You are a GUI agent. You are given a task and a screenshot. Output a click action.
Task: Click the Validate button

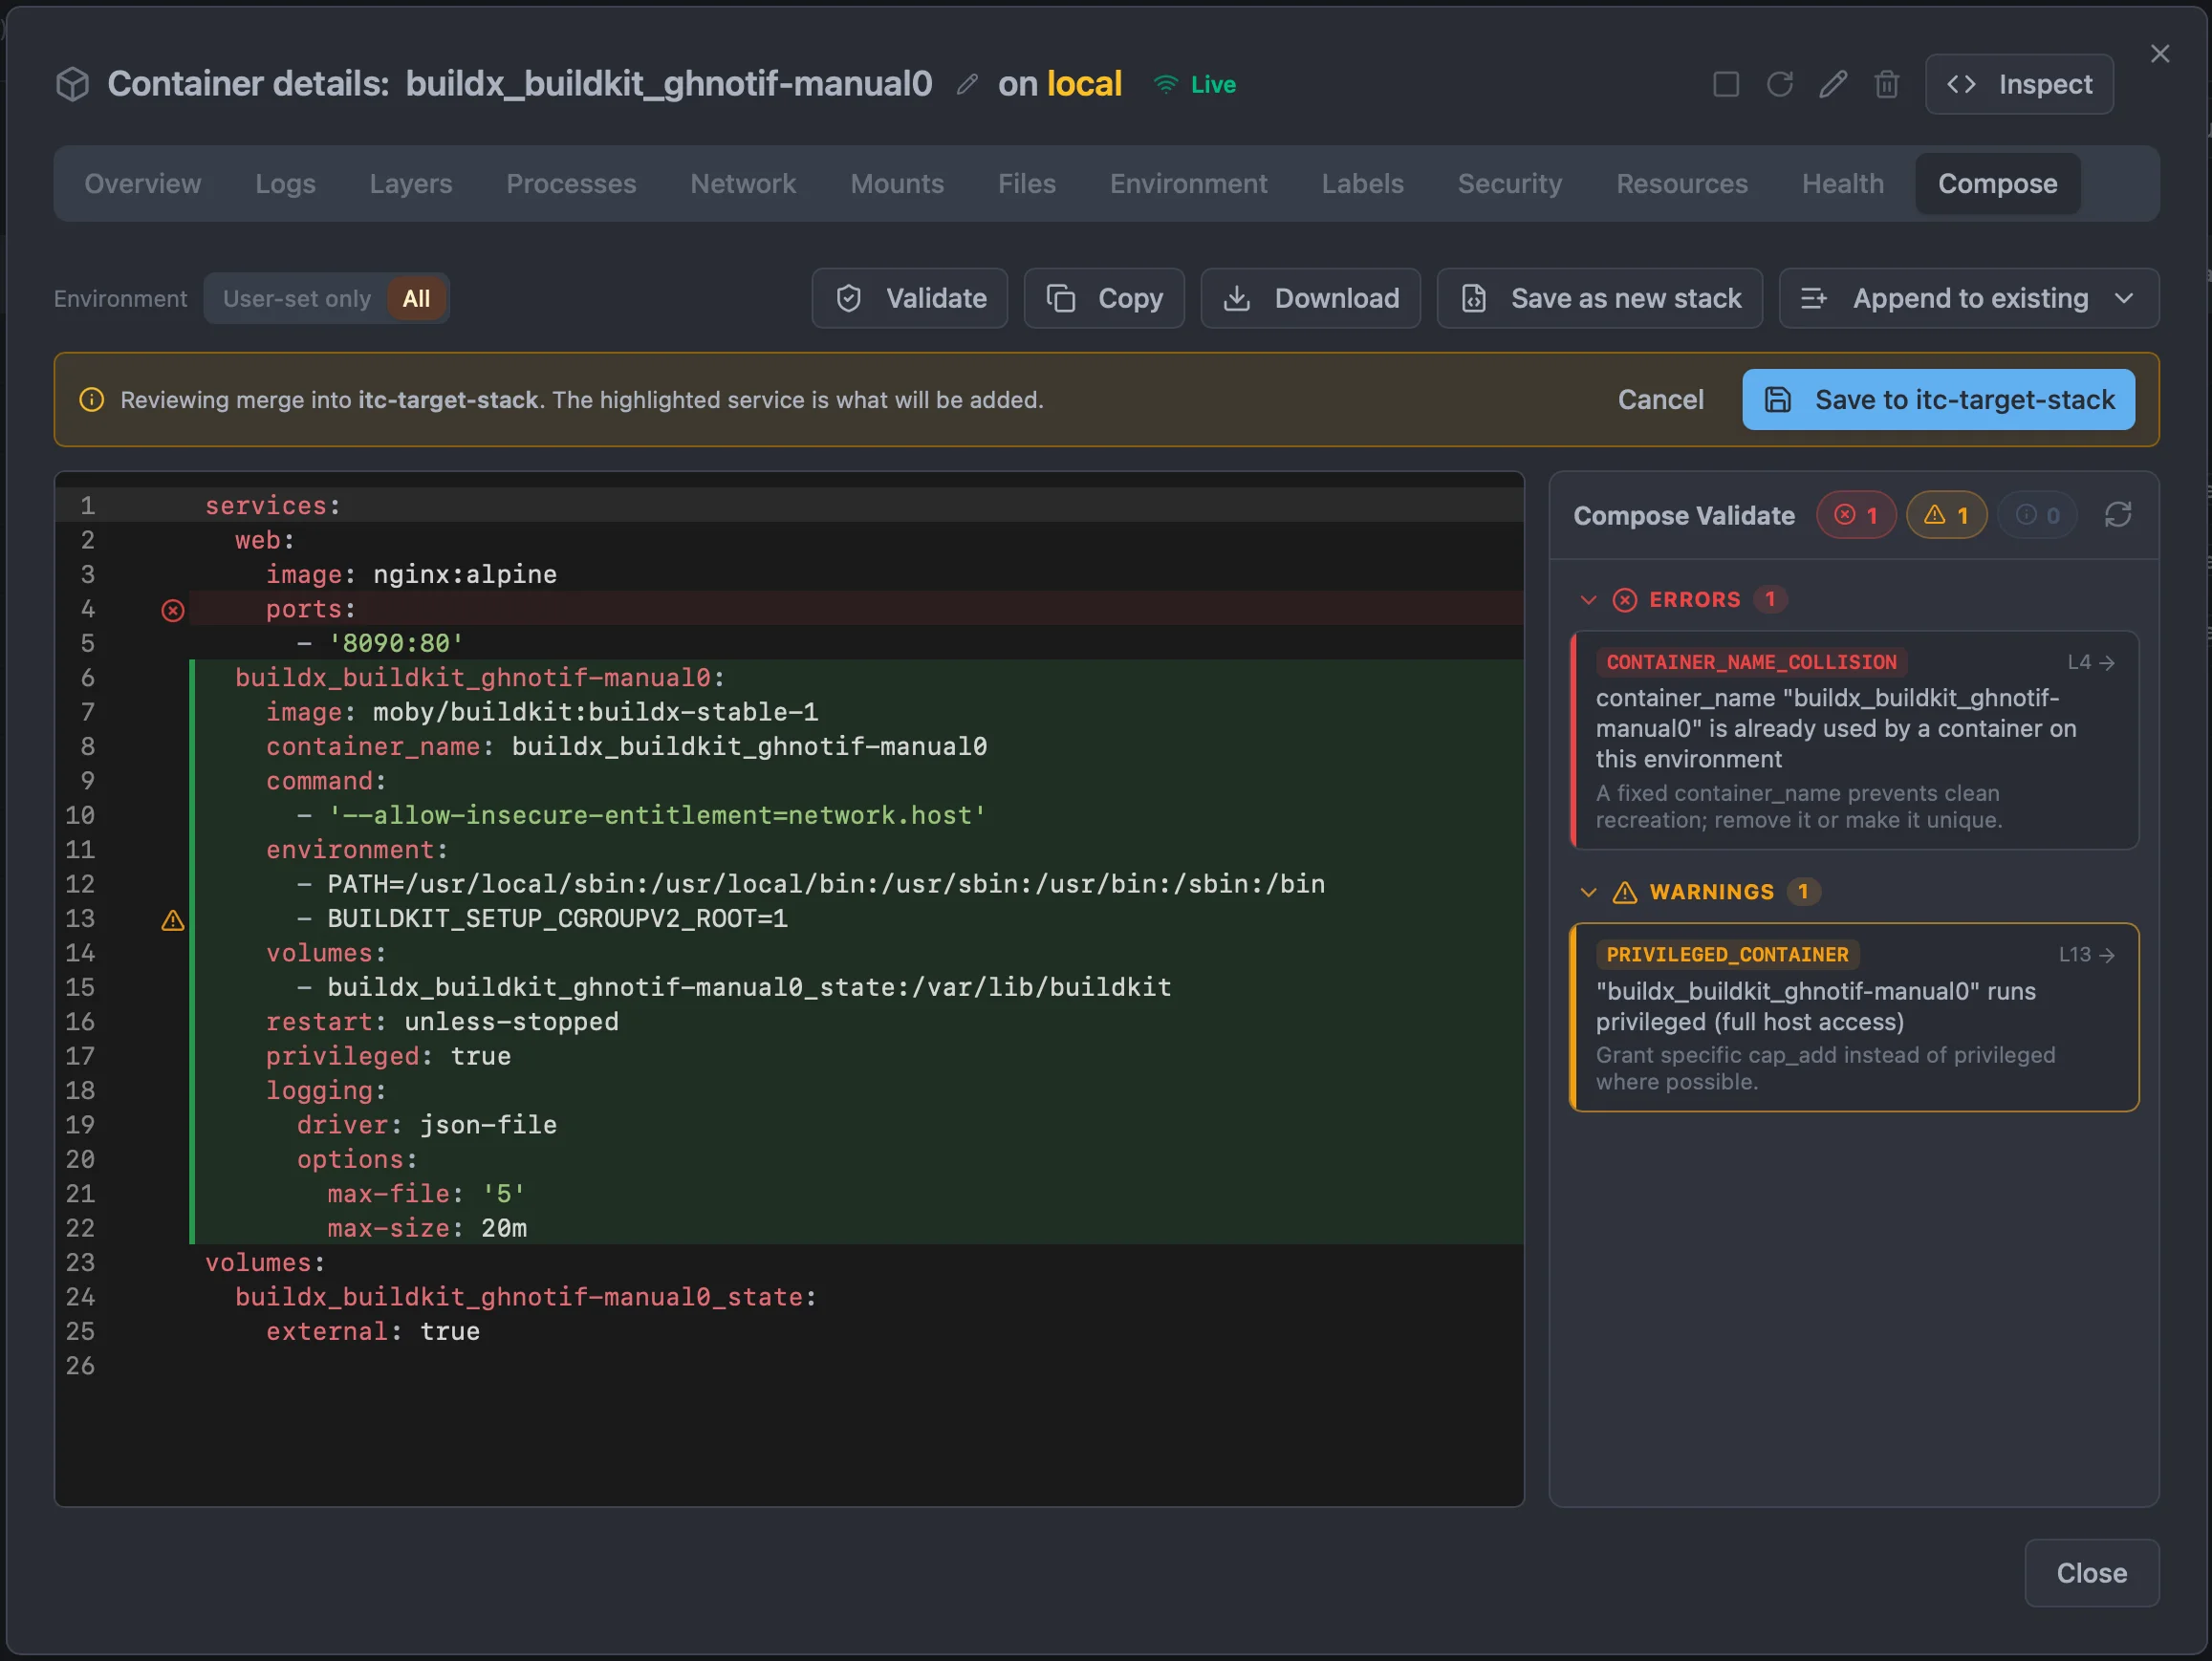point(910,298)
